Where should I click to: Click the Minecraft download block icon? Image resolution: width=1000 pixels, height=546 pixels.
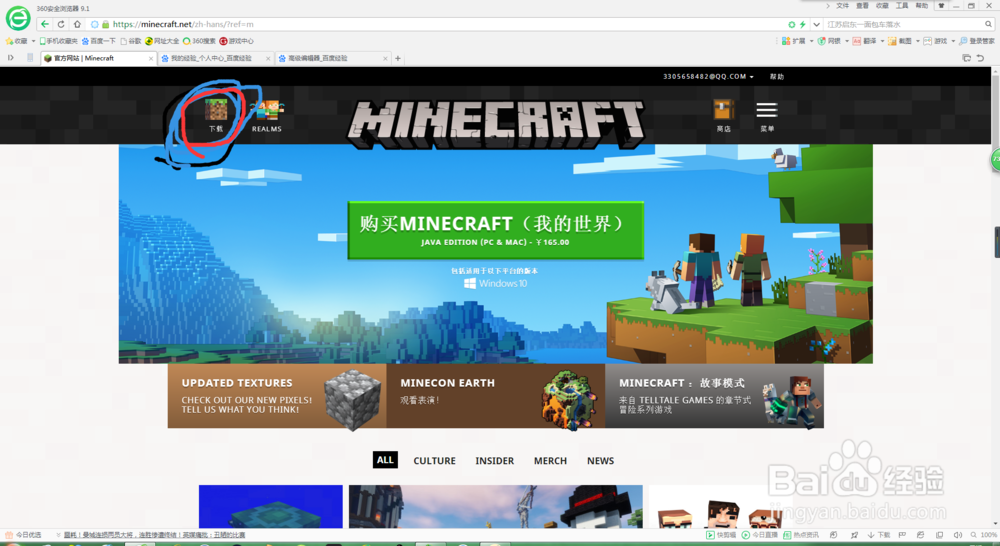(x=216, y=110)
